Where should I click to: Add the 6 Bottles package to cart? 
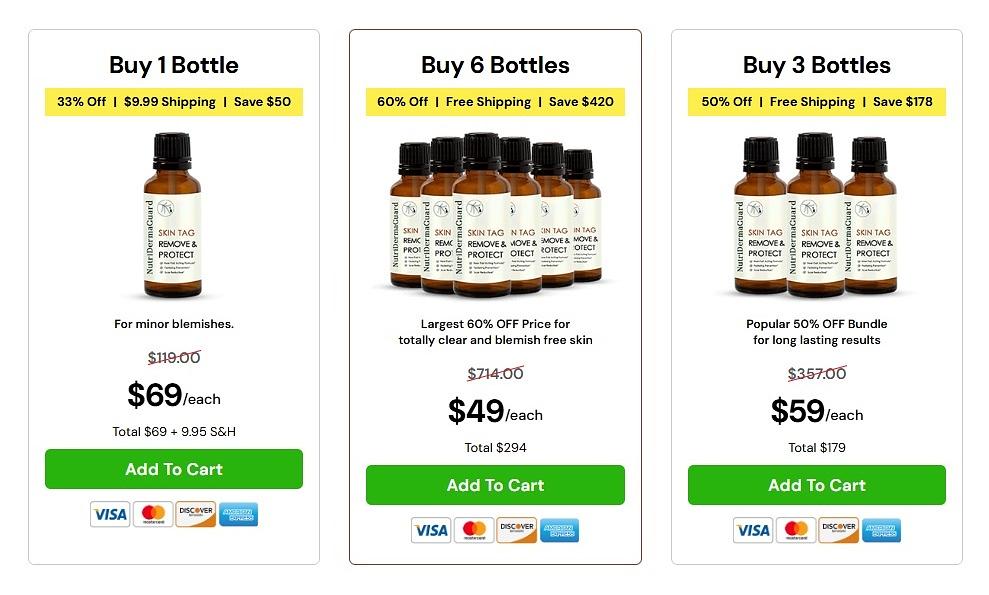pyautogui.click(x=495, y=485)
